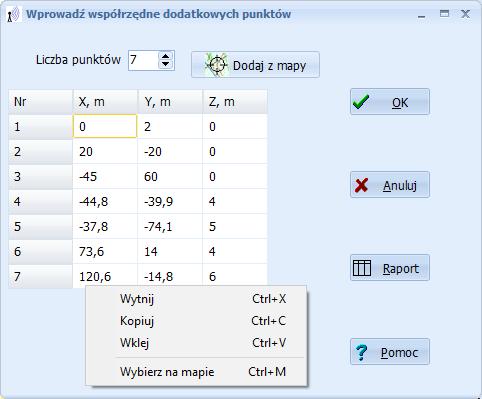Viewport: 482px width, 399px height.
Task: Select the Z cell in row 3
Action: click(x=235, y=176)
